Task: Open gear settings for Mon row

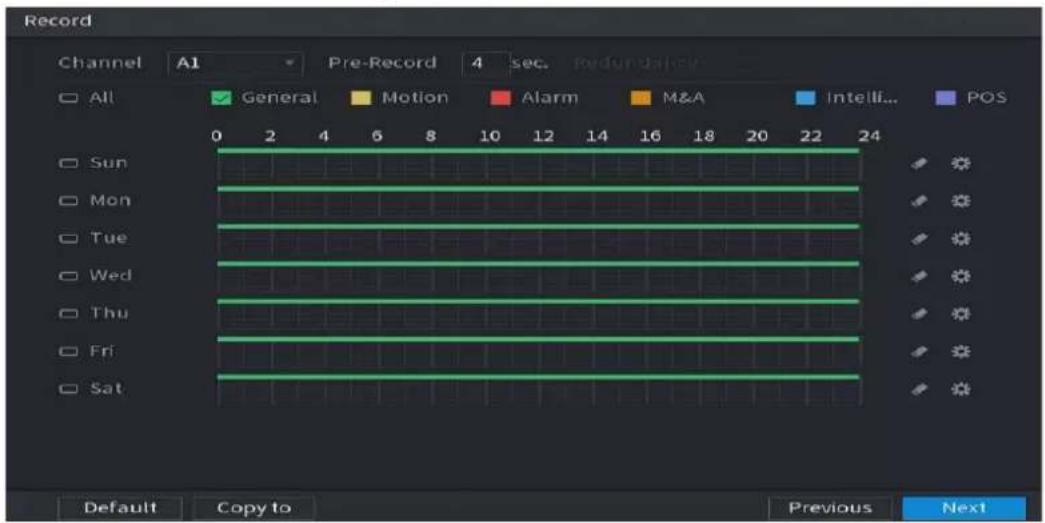Action: (961, 201)
